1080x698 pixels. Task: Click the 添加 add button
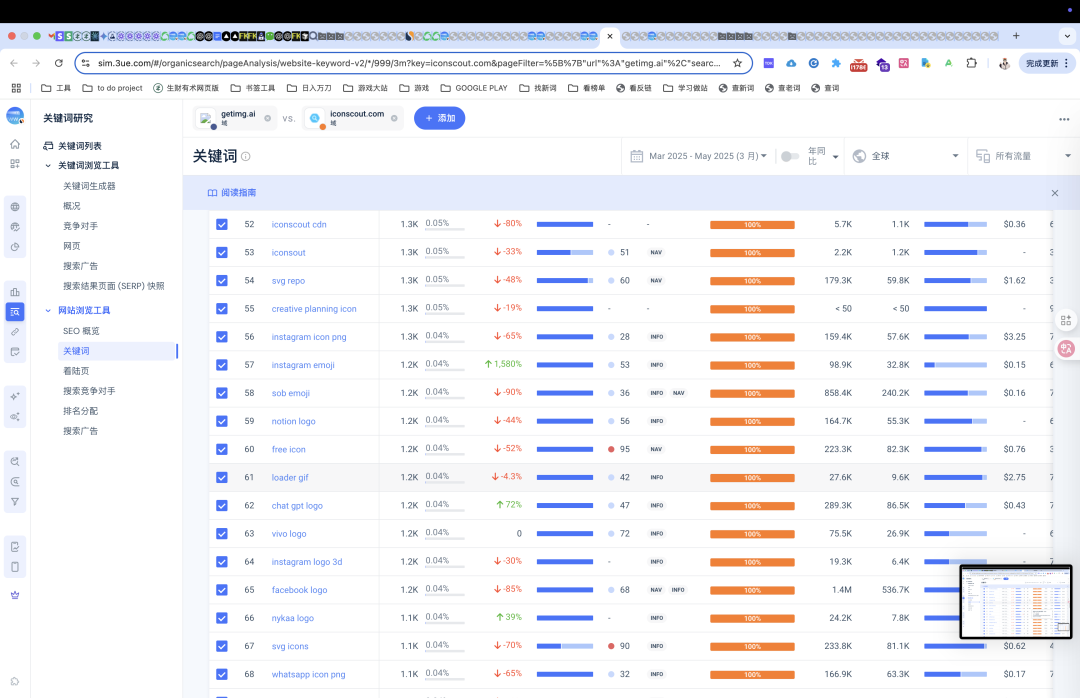439,119
